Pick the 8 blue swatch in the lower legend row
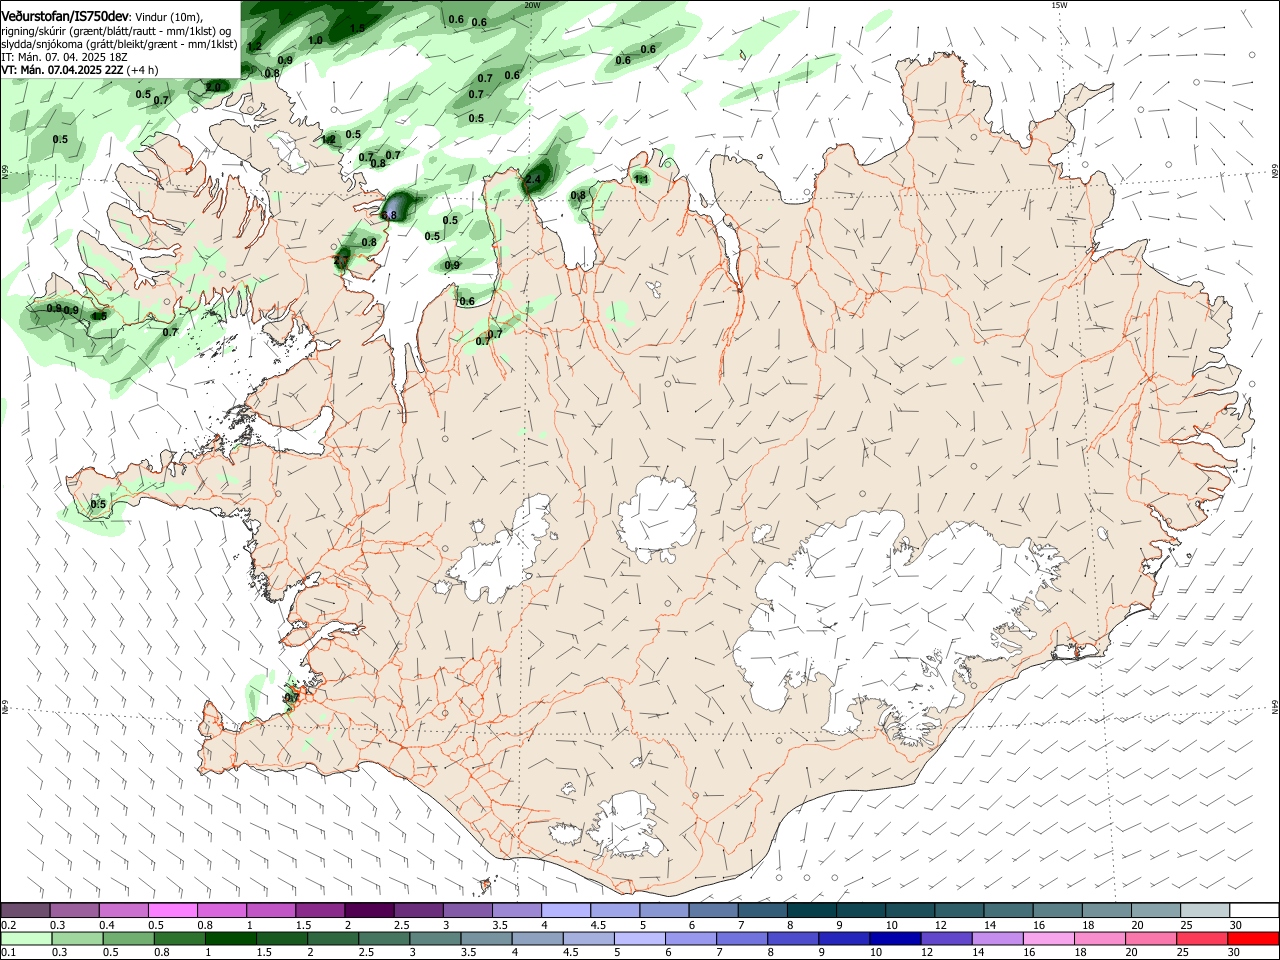Screen dimensions: 1280x960 (793, 938)
